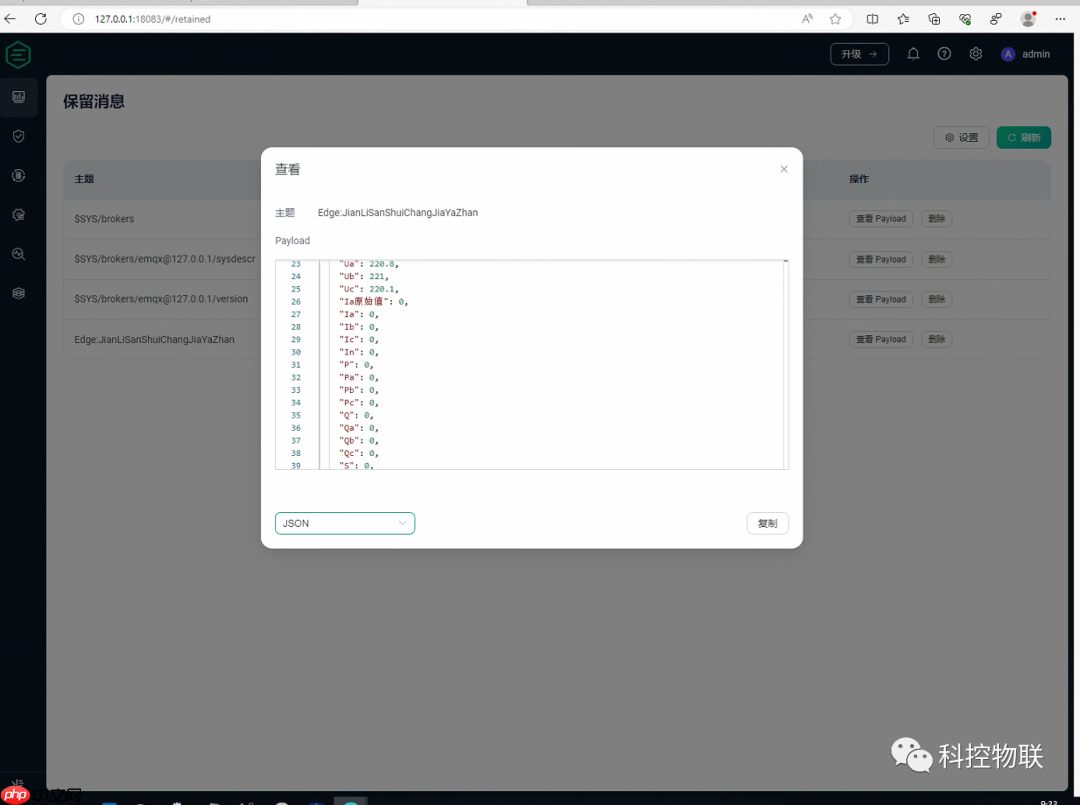Open the dashboard monitoring sidebar icon
Screen dimensions: 1080x805
[x=19, y=97]
